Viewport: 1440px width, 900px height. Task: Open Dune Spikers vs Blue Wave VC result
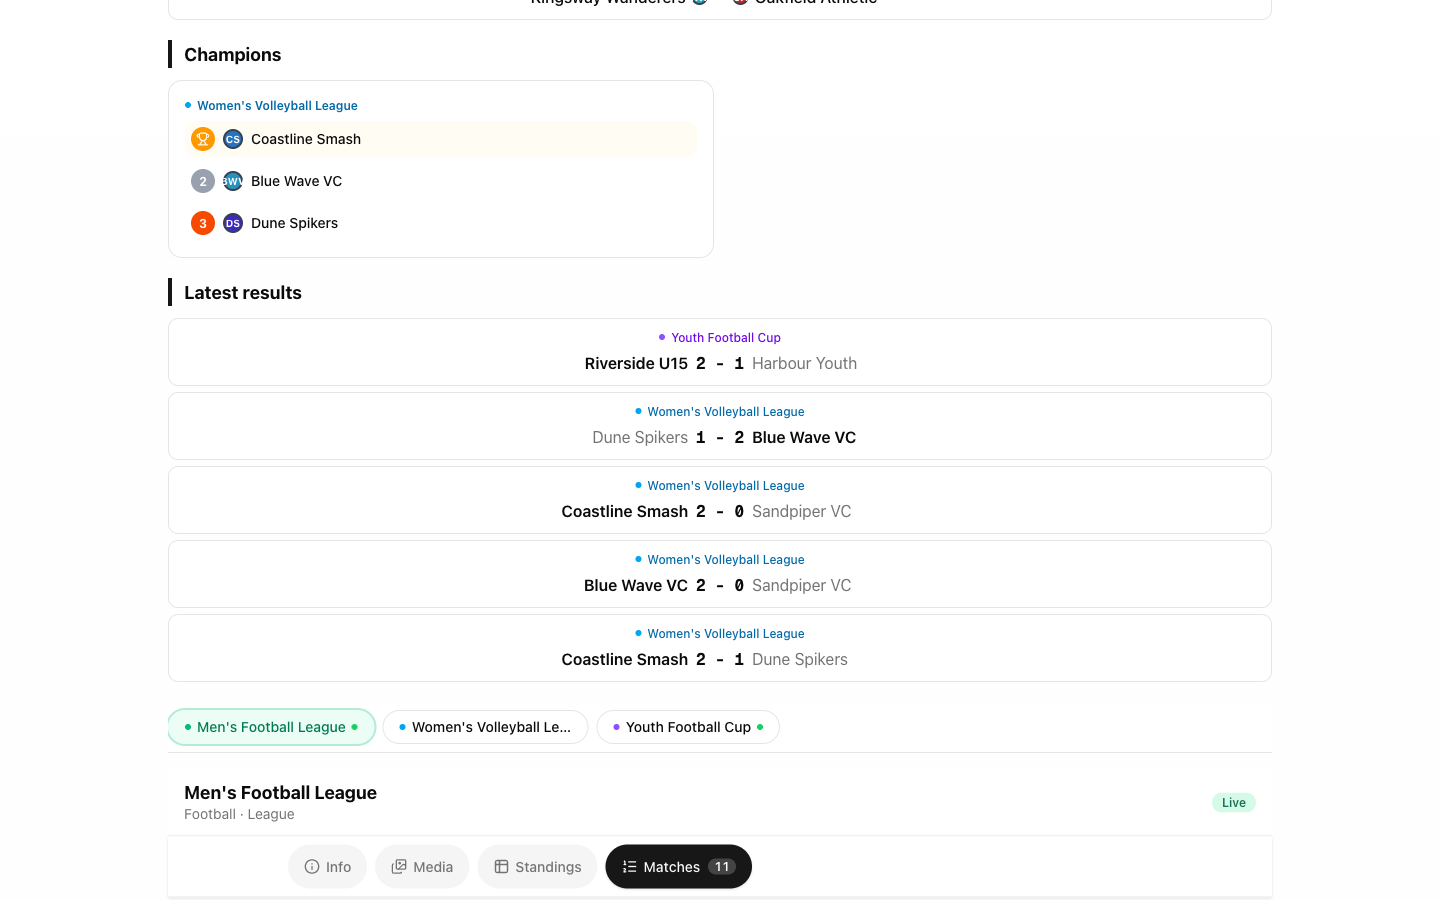point(720,426)
